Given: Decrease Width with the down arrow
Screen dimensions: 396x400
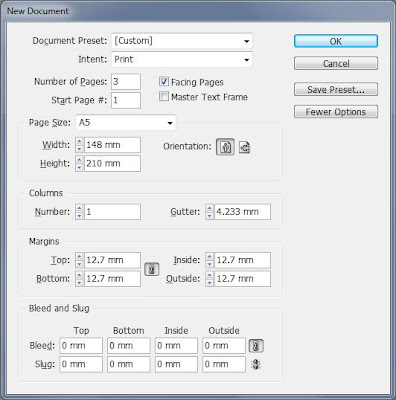Looking at the screenshot, I should pyautogui.click(x=79, y=149).
